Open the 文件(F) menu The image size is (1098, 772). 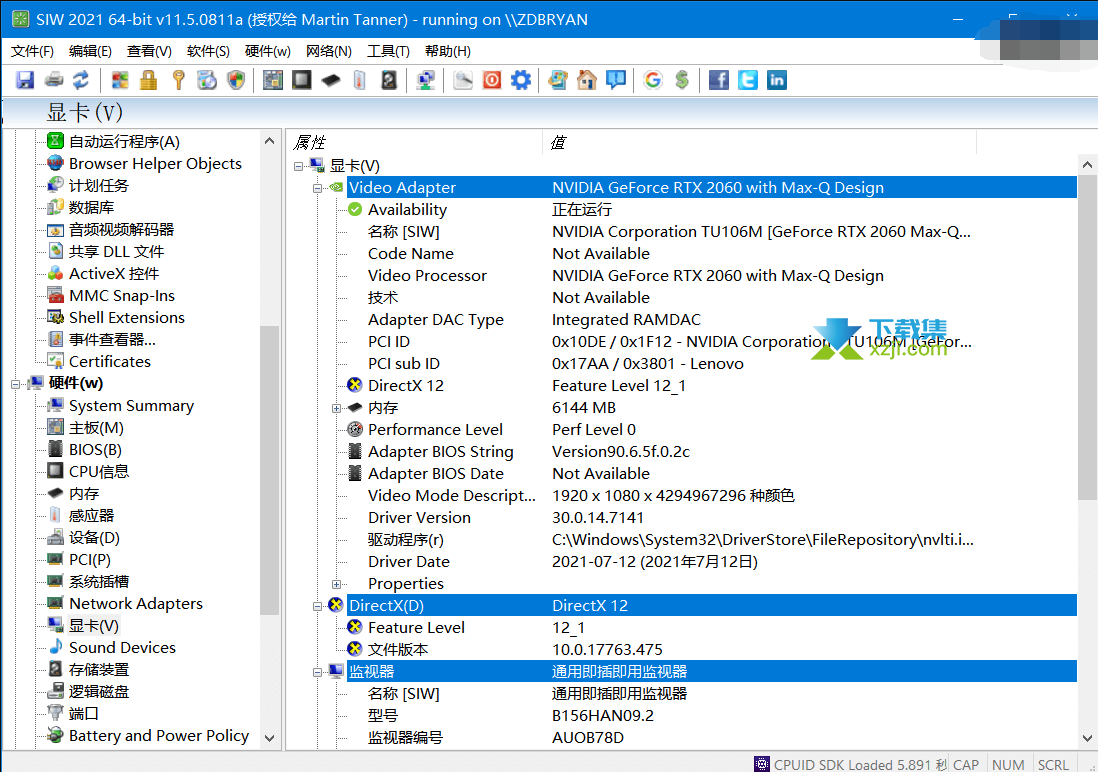click(x=32, y=51)
